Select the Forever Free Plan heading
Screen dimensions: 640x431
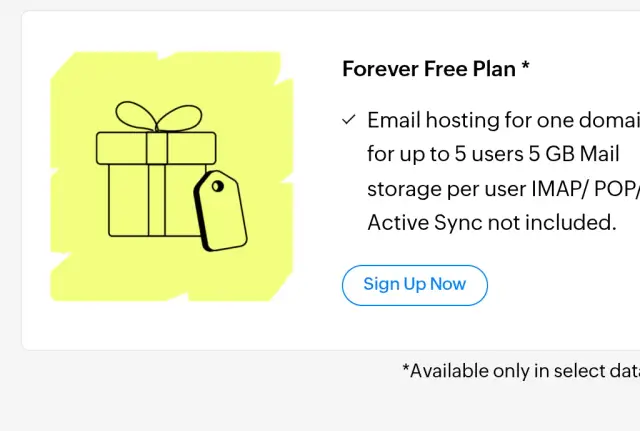[436, 69]
